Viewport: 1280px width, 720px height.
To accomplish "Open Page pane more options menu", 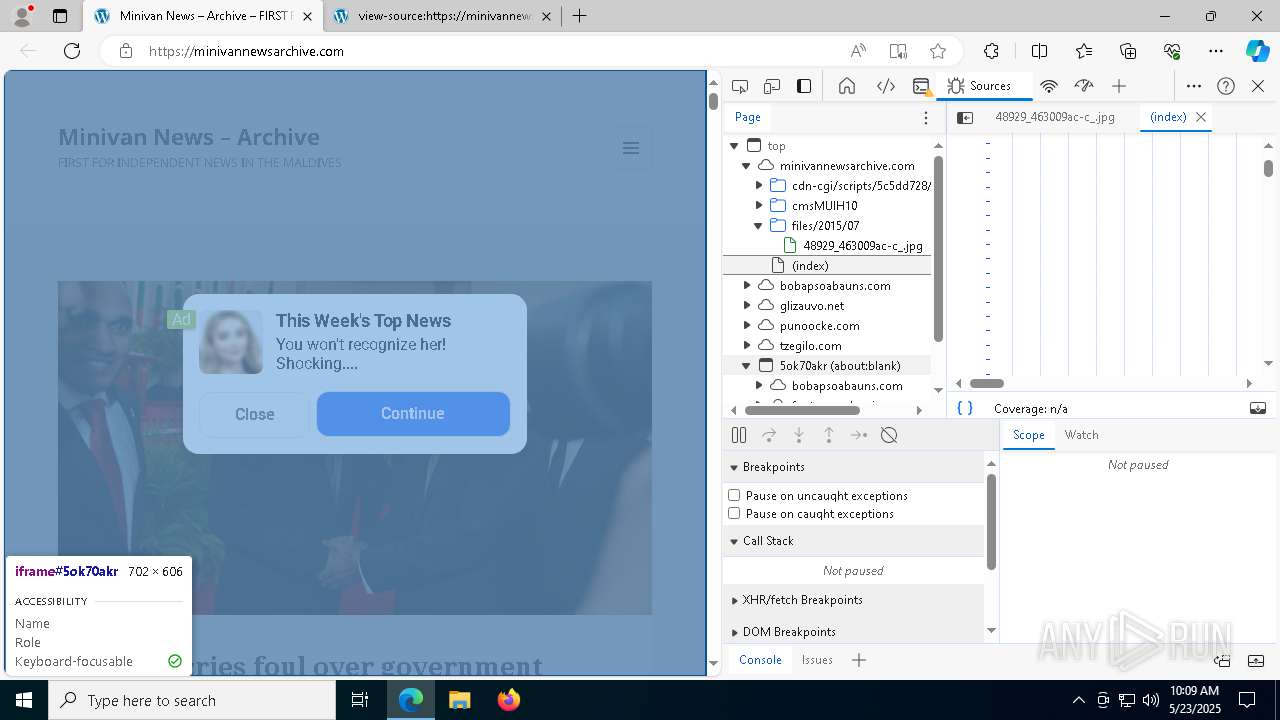I will coord(926,118).
